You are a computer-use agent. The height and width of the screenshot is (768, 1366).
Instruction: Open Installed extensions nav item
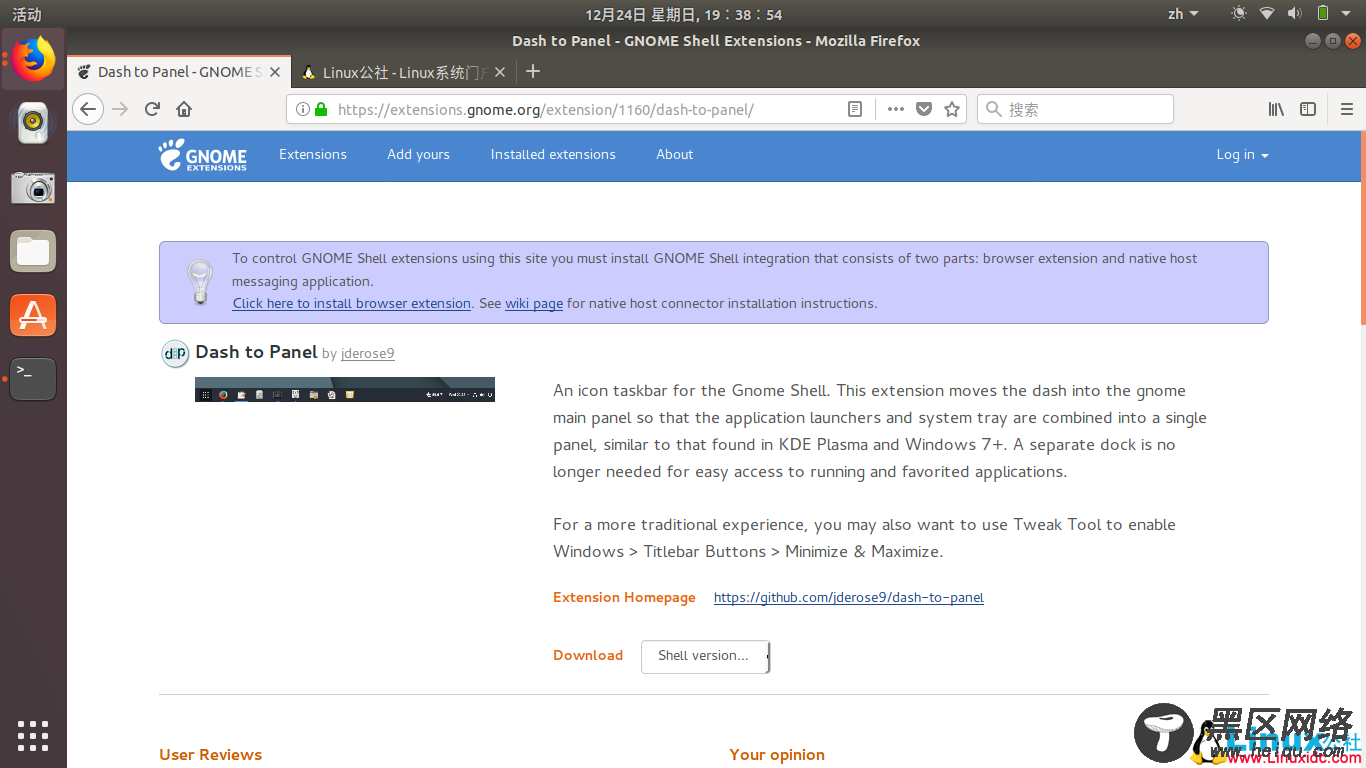pyautogui.click(x=553, y=155)
